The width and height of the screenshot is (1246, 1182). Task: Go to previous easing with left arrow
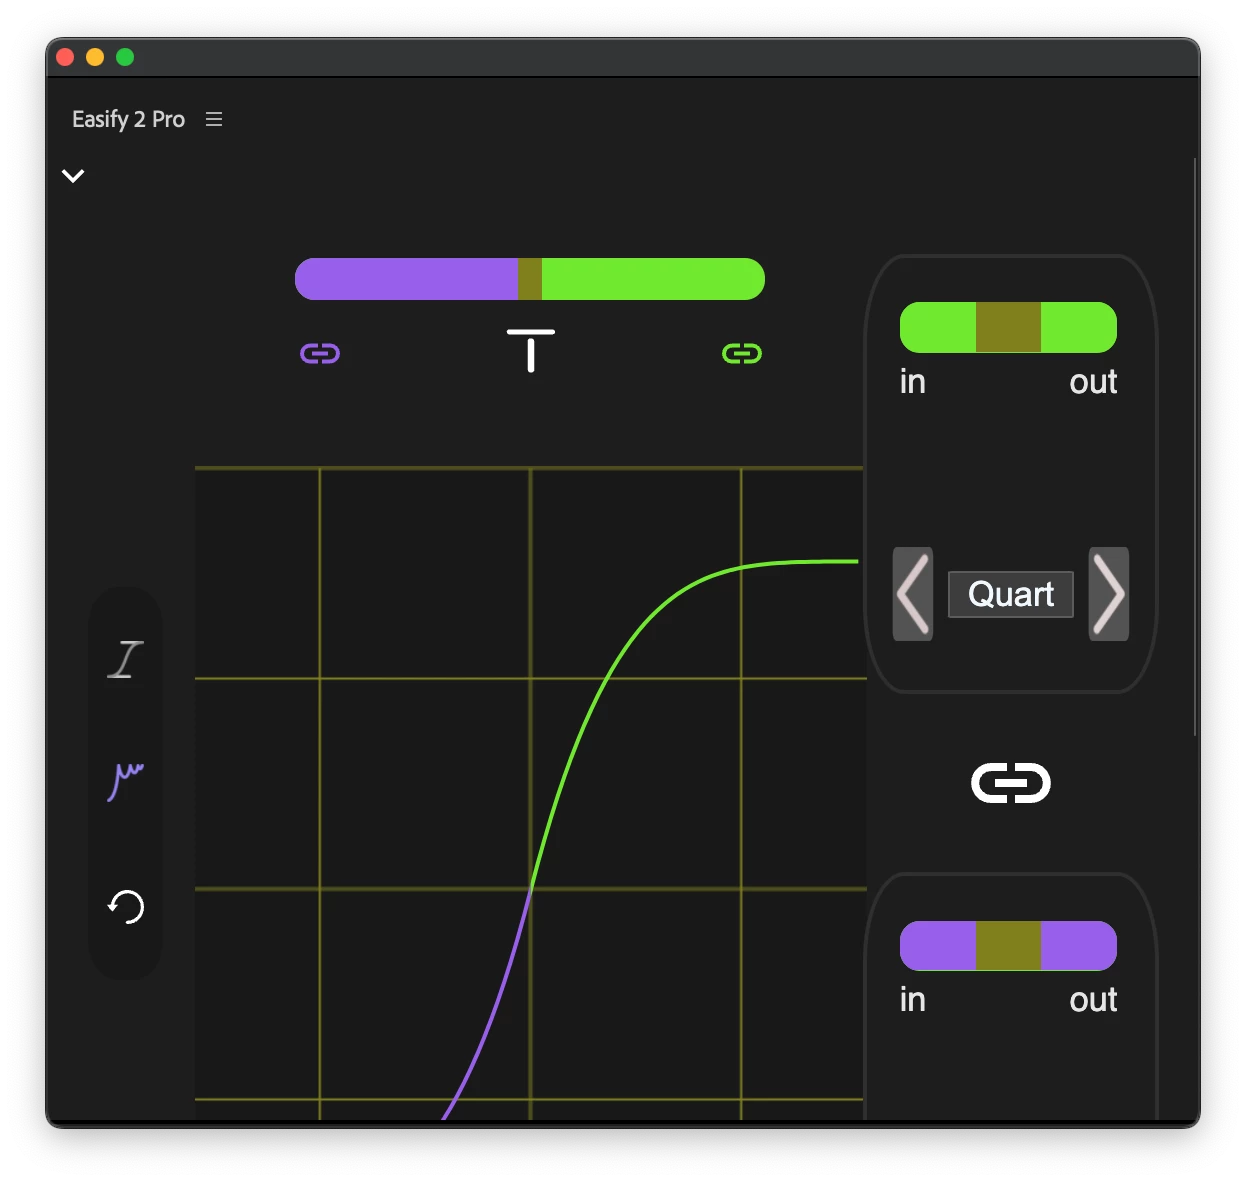tap(913, 594)
